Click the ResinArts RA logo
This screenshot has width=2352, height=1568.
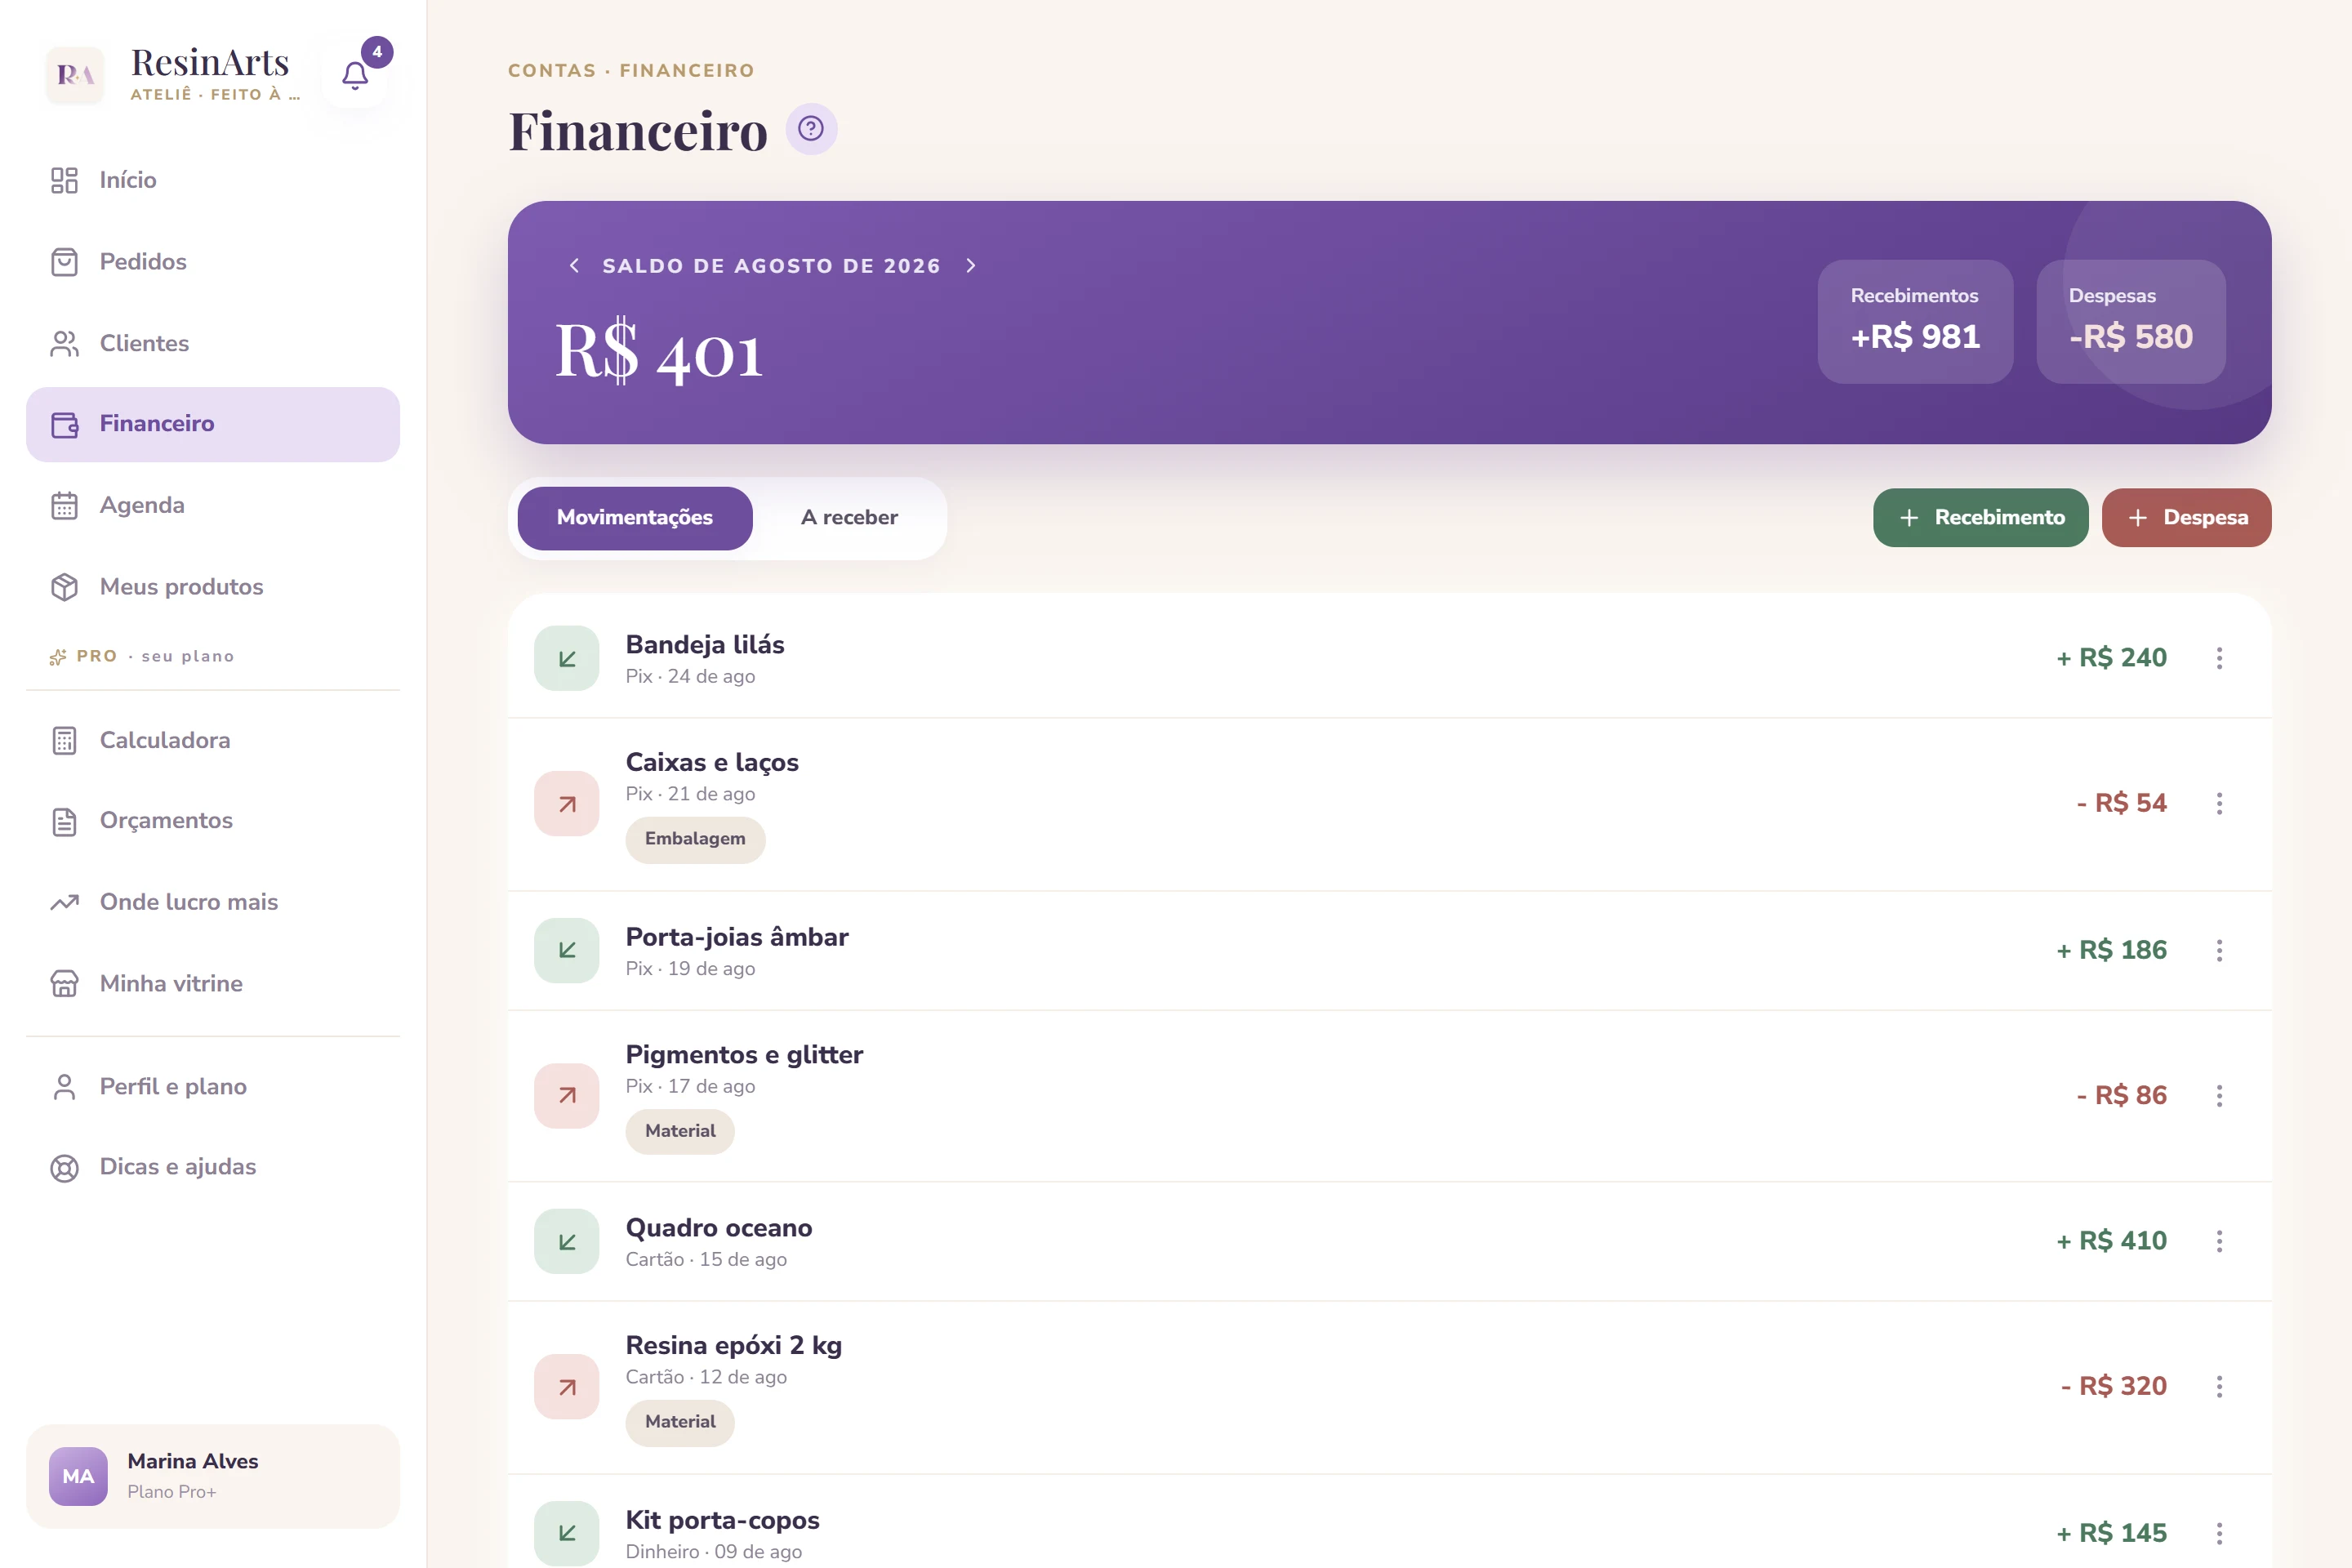point(75,75)
